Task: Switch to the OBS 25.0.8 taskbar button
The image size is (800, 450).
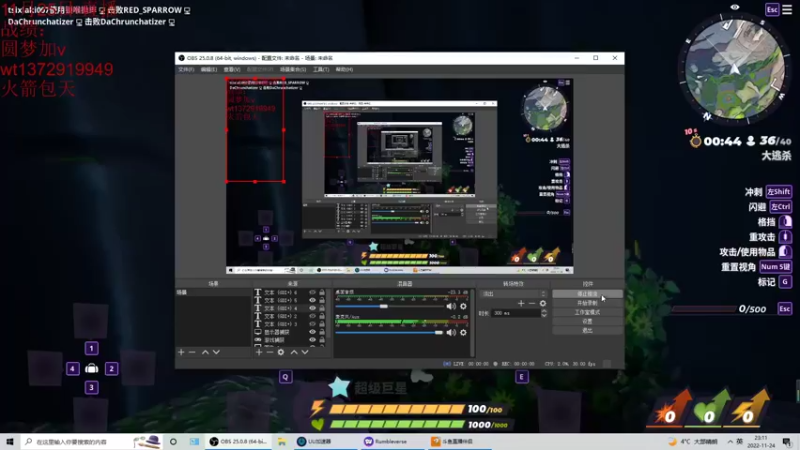Action: click(239, 441)
